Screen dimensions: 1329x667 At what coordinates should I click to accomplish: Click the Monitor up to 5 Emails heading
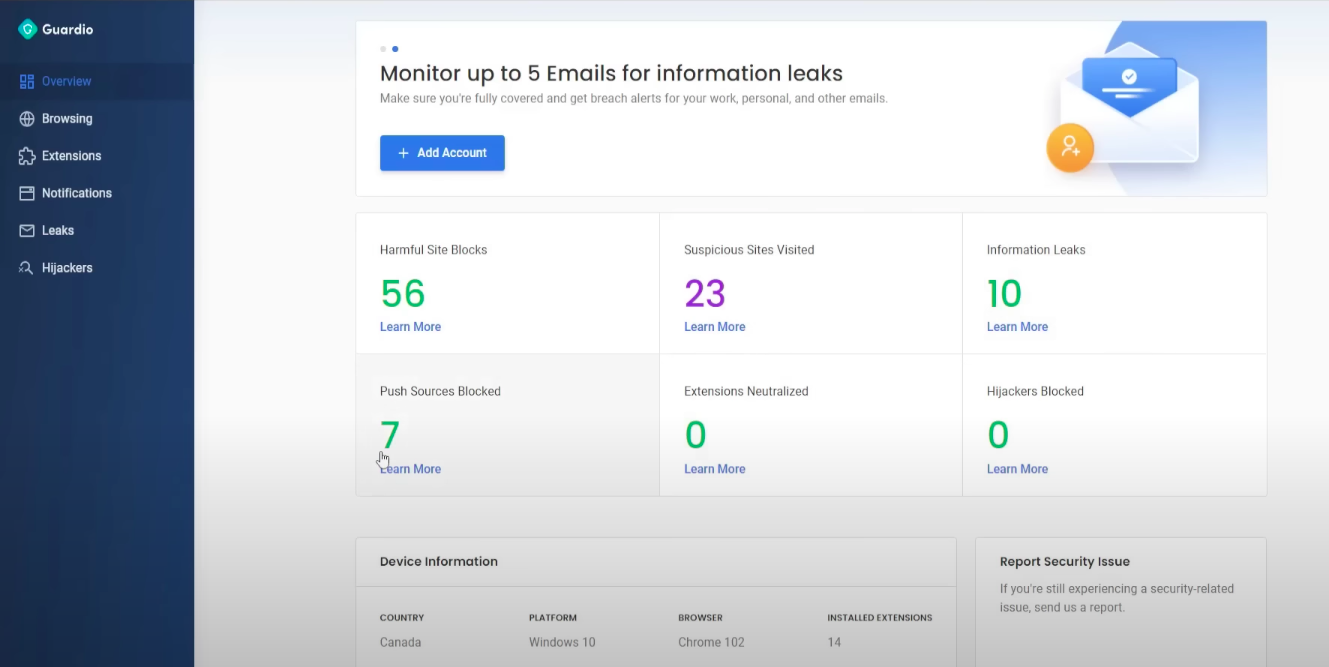[x=611, y=73]
